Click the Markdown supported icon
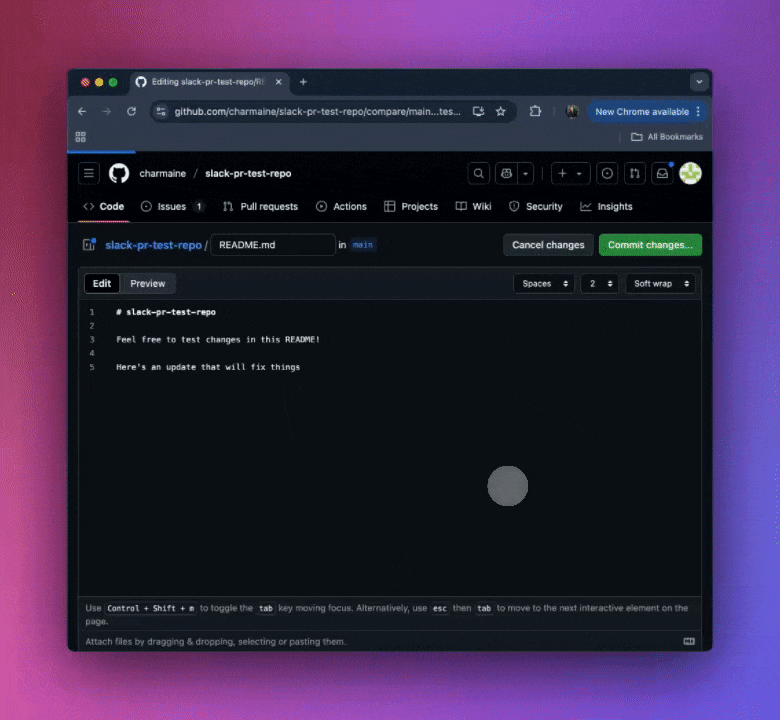 tap(689, 641)
